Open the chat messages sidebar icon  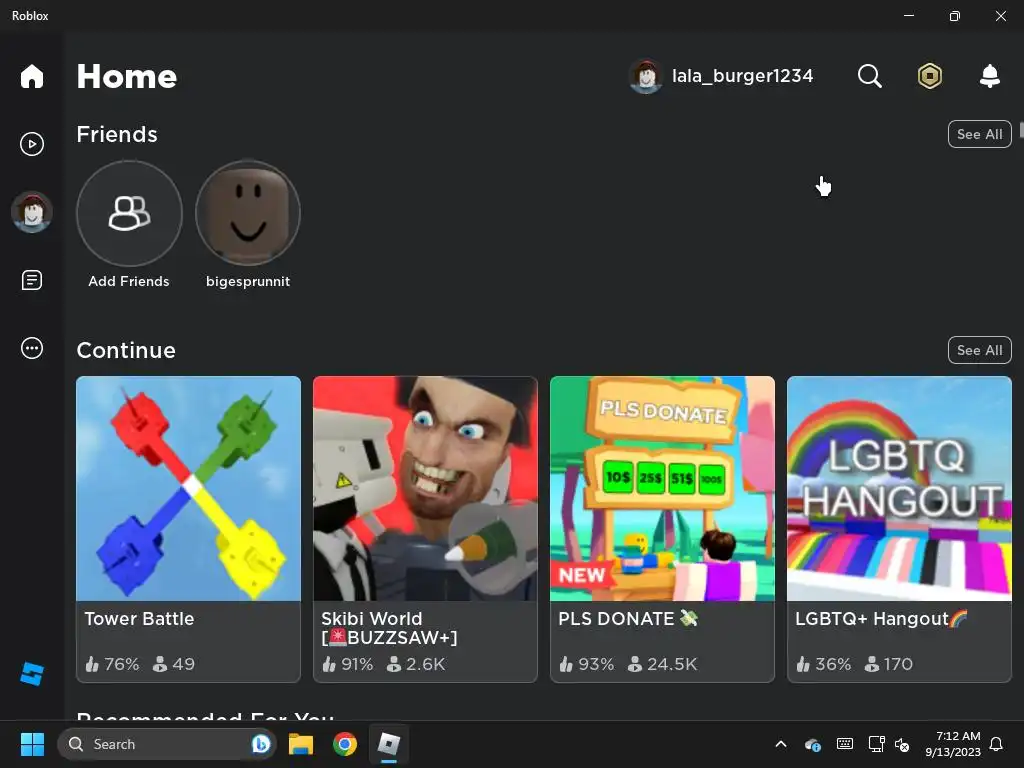pos(31,280)
